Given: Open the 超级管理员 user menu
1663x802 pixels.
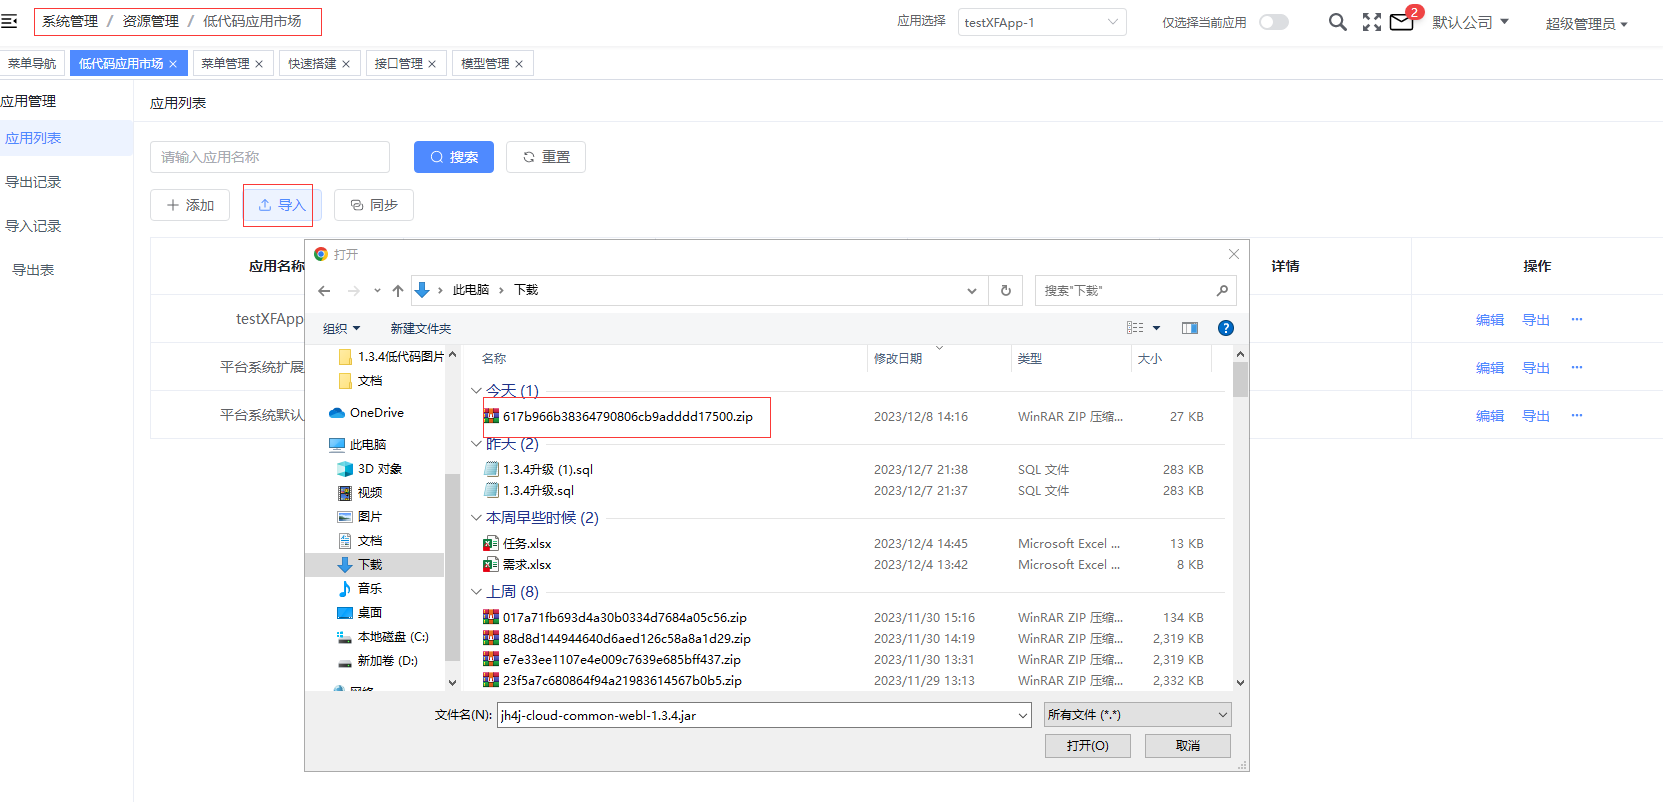Looking at the screenshot, I should click(x=1587, y=24).
